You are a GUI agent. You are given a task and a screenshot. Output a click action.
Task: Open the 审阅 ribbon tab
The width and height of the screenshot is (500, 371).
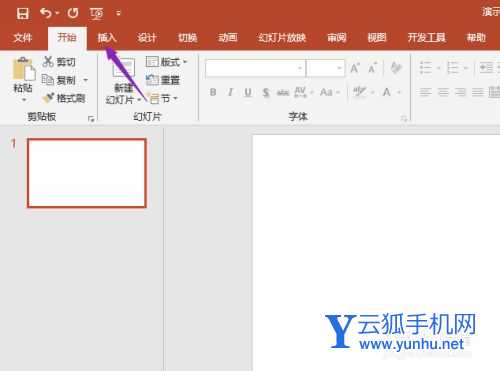coord(337,38)
